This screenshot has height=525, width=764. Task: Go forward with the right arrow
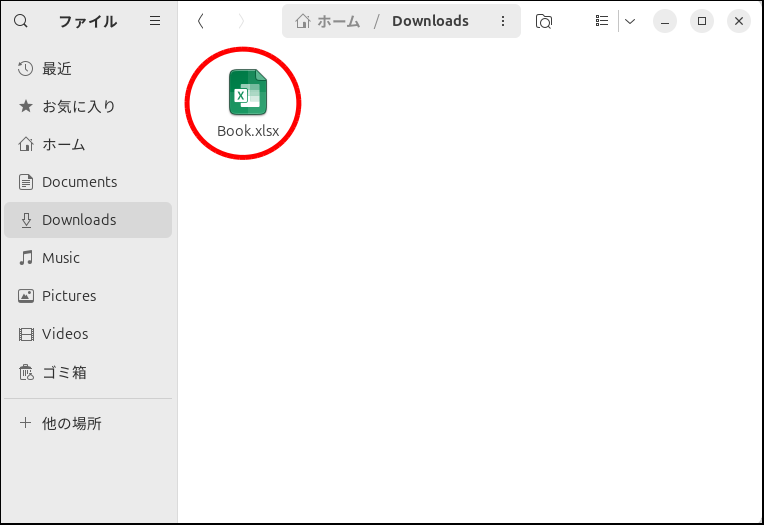(241, 21)
